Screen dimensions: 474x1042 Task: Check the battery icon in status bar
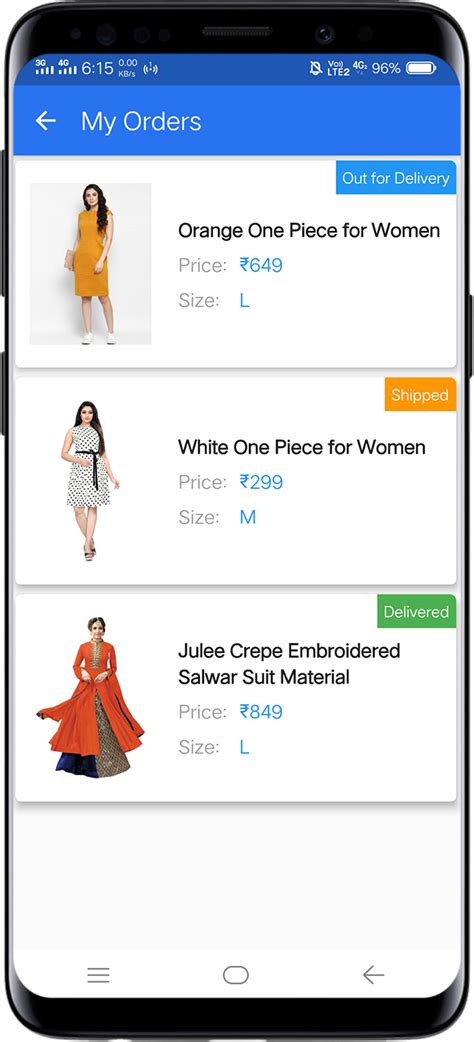click(x=421, y=68)
